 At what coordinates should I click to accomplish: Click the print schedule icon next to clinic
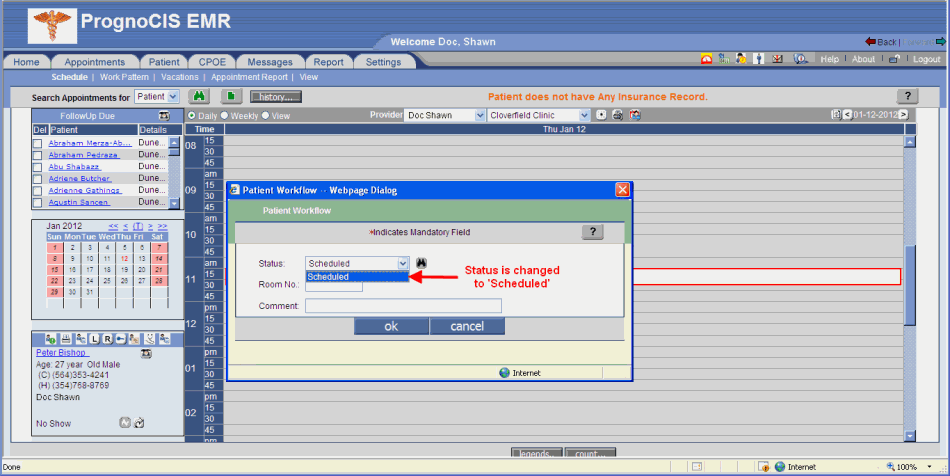pyautogui.click(x=617, y=115)
